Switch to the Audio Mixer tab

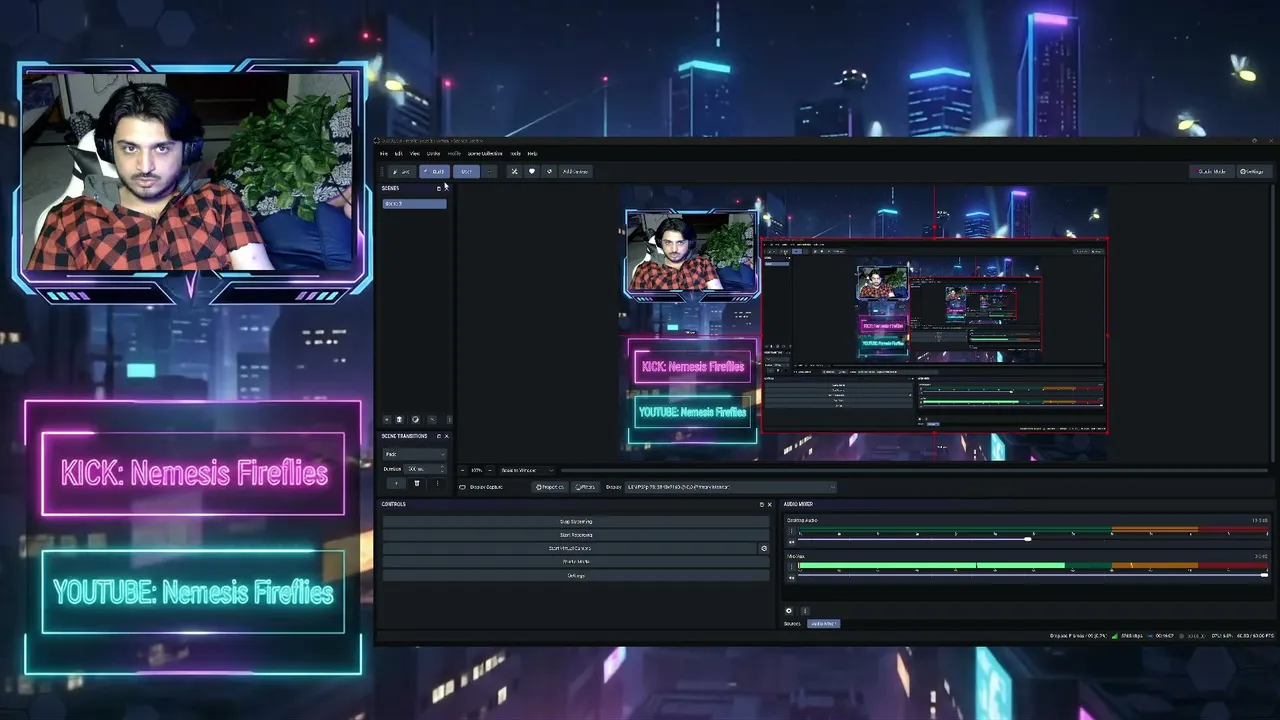click(x=823, y=624)
